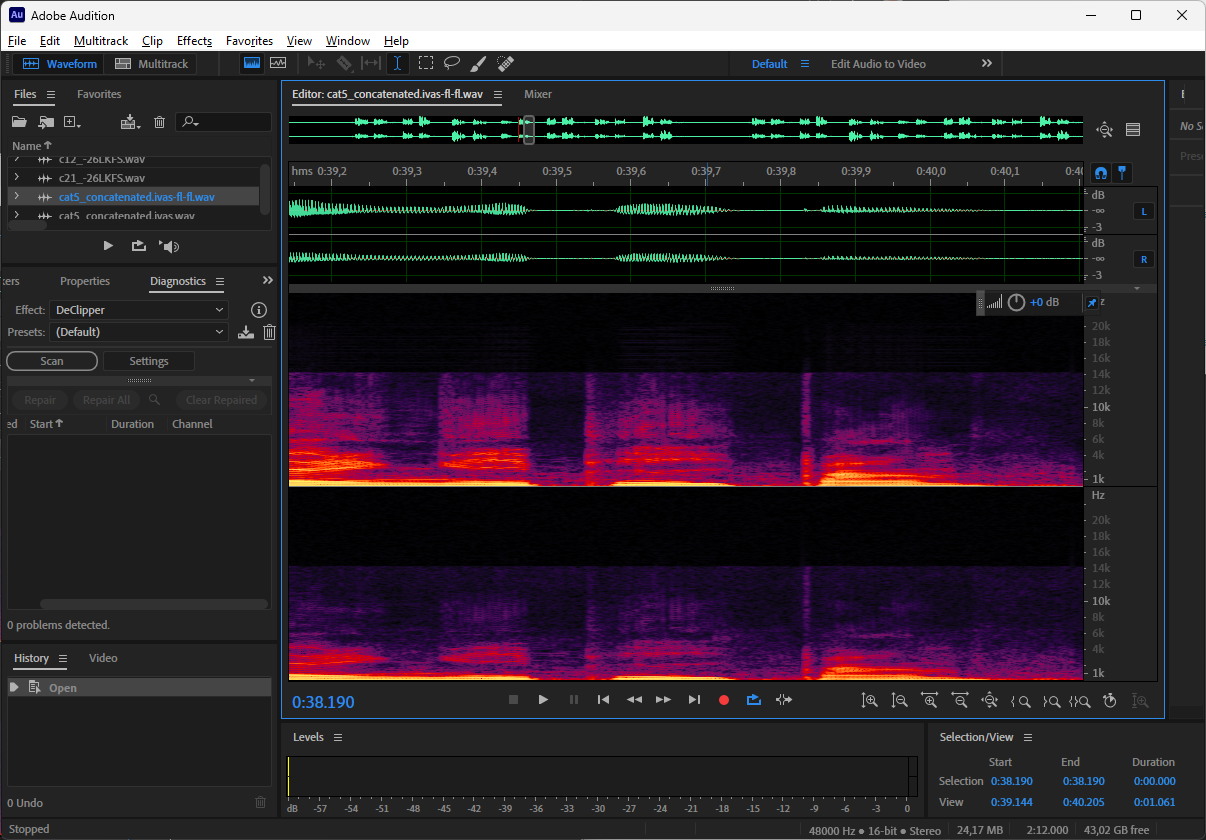1206x840 pixels.
Task: Click the Settings button in Diagnostics
Action: point(149,361)
